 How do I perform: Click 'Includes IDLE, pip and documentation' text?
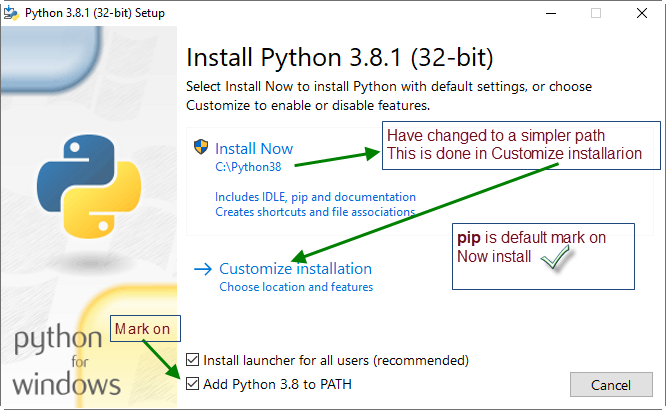tap(315, 197)
